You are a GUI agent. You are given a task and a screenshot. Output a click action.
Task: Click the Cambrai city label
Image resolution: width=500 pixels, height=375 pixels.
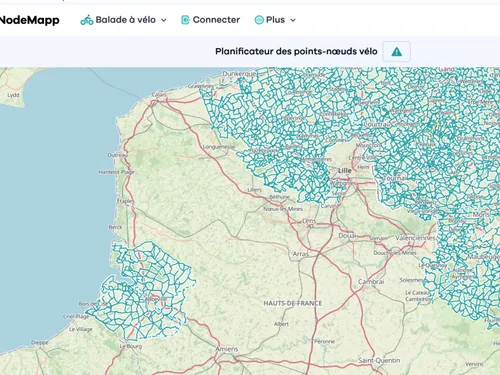[371, 282]
